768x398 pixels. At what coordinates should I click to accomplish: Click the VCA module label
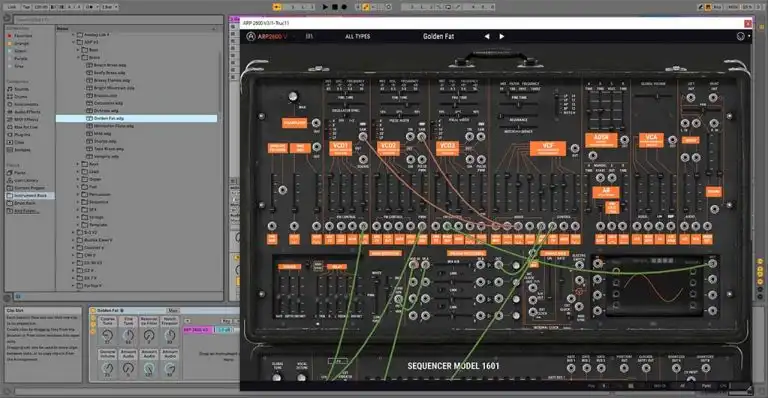pyautogui.click(x=651, y=140)
